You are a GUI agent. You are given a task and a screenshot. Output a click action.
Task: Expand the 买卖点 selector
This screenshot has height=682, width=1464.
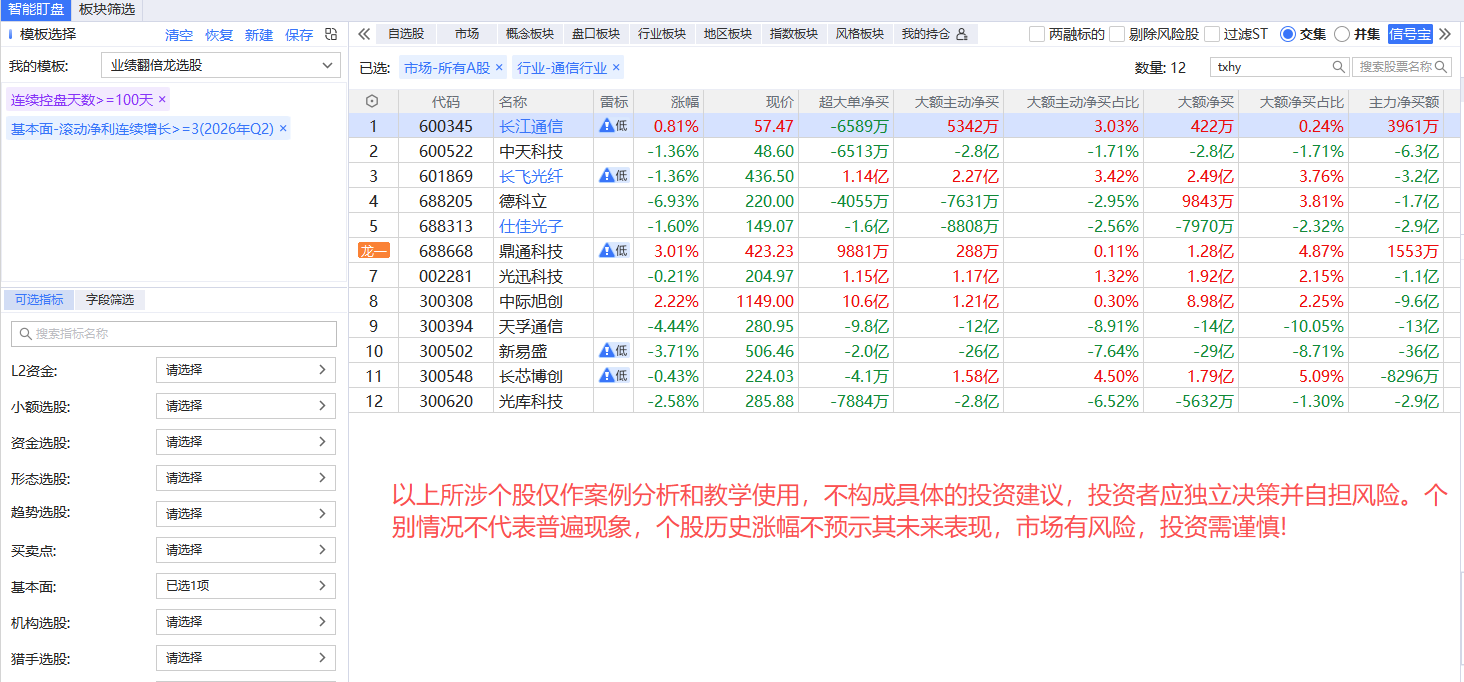[246, 550]
